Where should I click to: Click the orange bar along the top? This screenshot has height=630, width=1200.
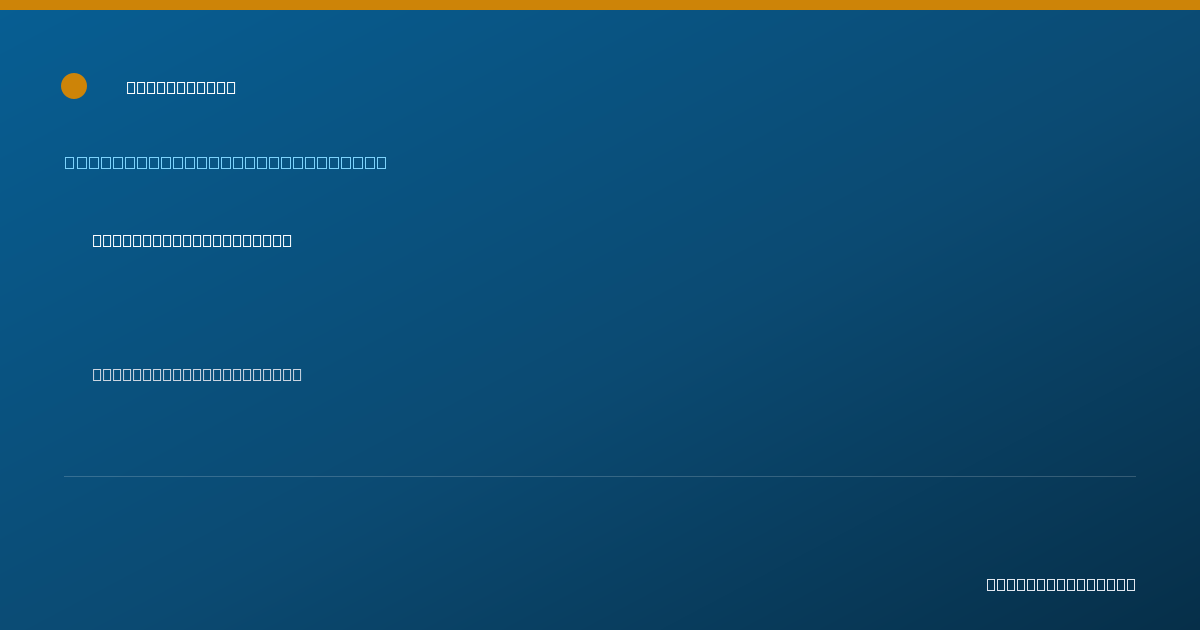[x=600, y=5]
